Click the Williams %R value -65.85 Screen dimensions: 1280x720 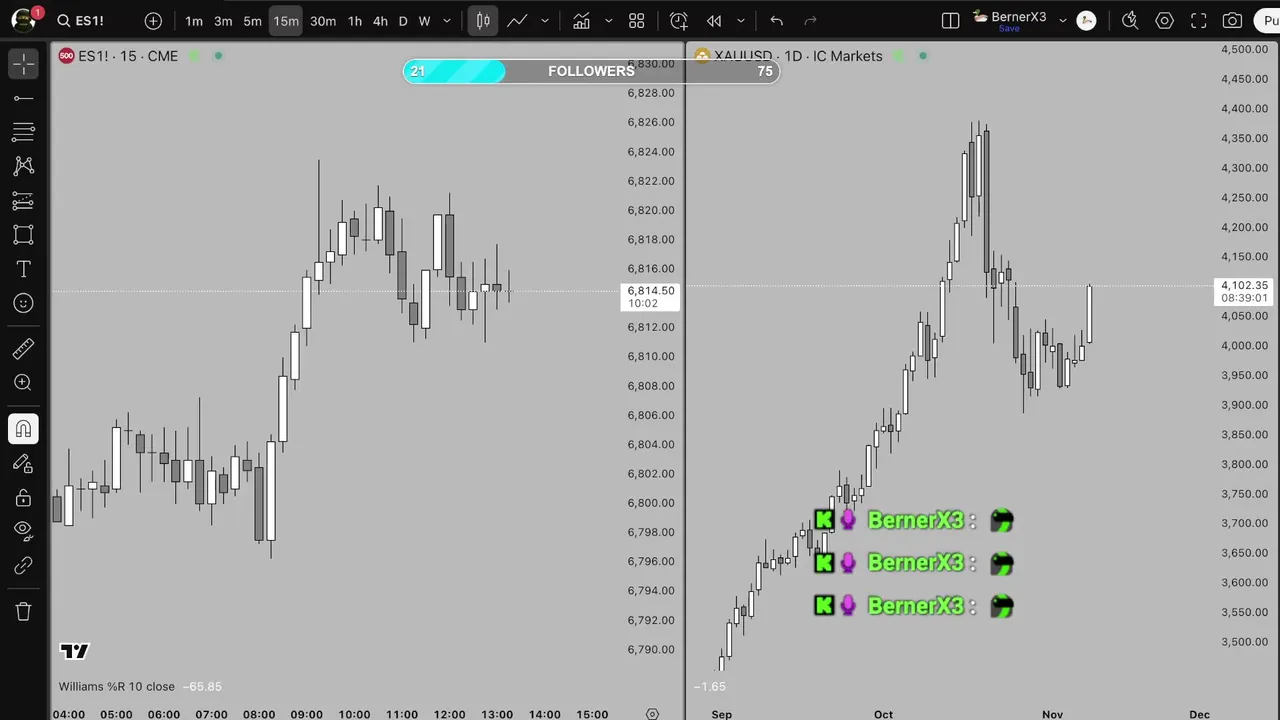[x=202, y=686]
